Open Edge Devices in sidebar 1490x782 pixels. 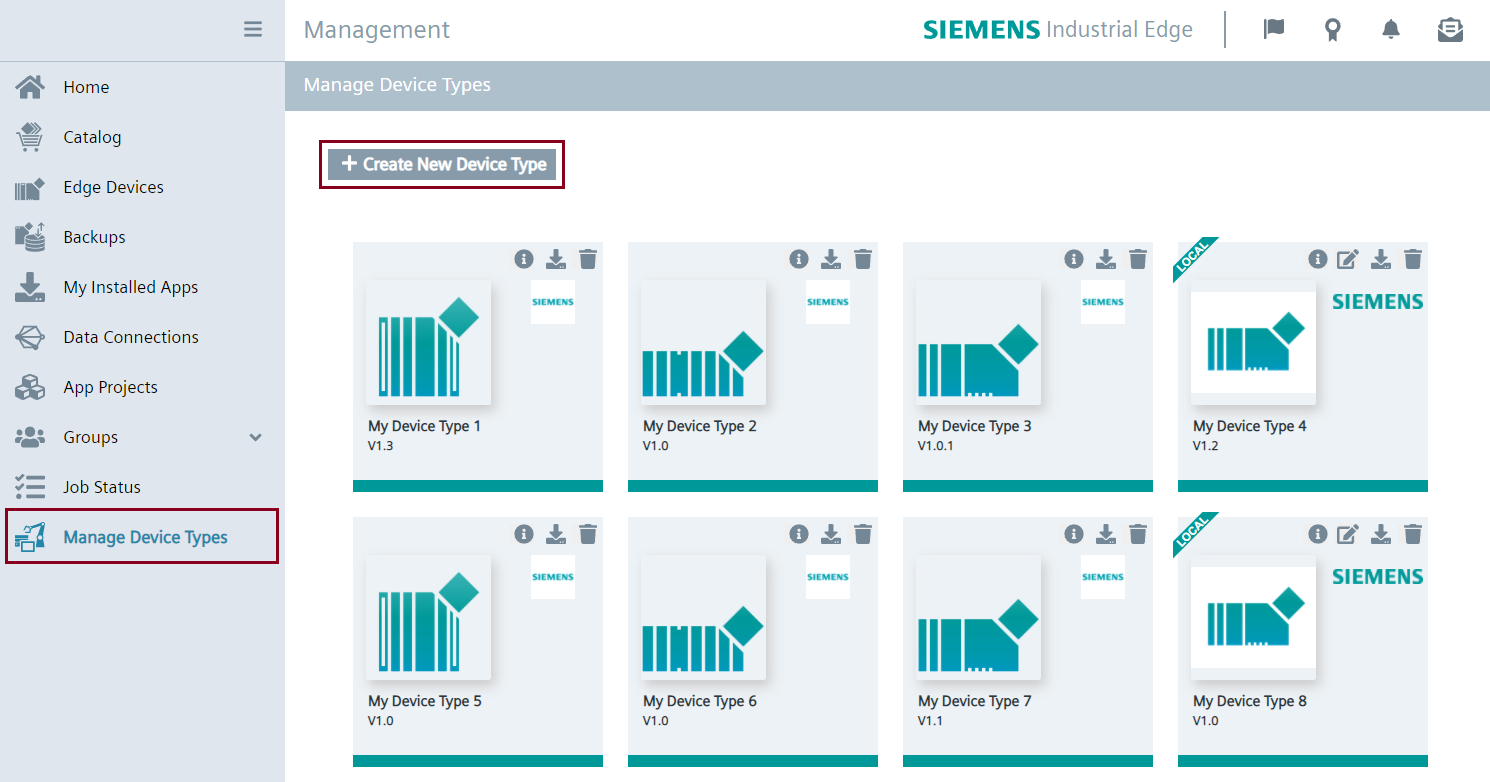(142, 187)
